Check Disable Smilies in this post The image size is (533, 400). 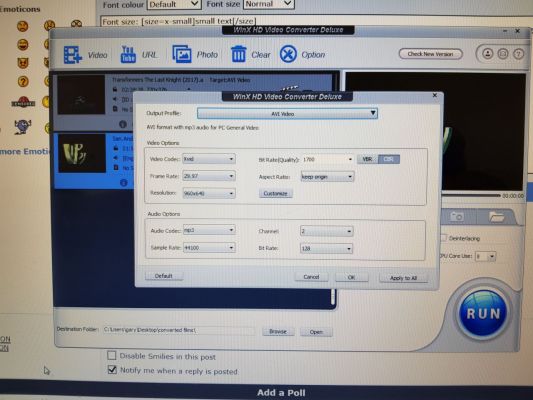tap(111, 355)
